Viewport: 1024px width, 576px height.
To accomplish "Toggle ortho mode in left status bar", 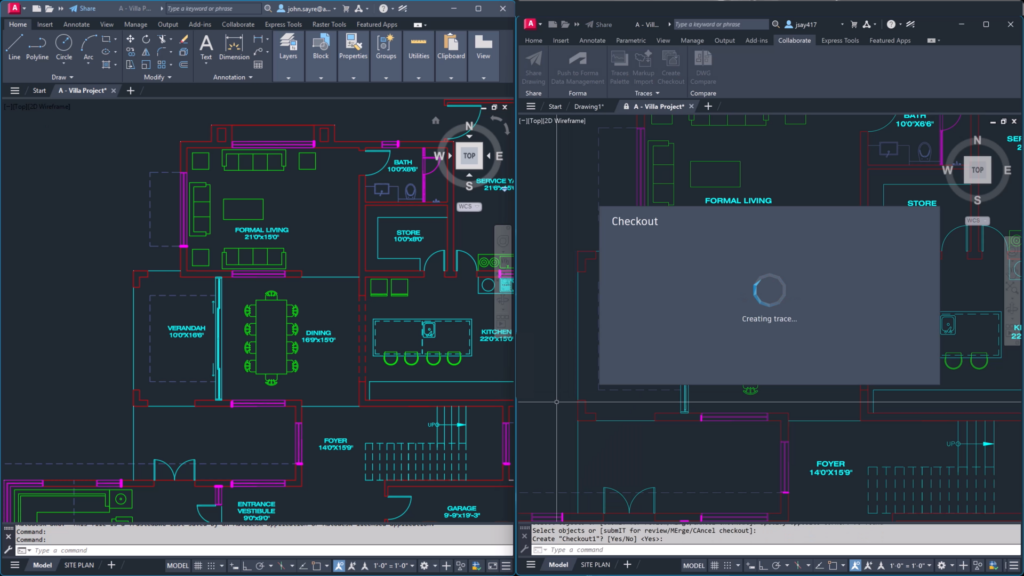I will [247, 566].
